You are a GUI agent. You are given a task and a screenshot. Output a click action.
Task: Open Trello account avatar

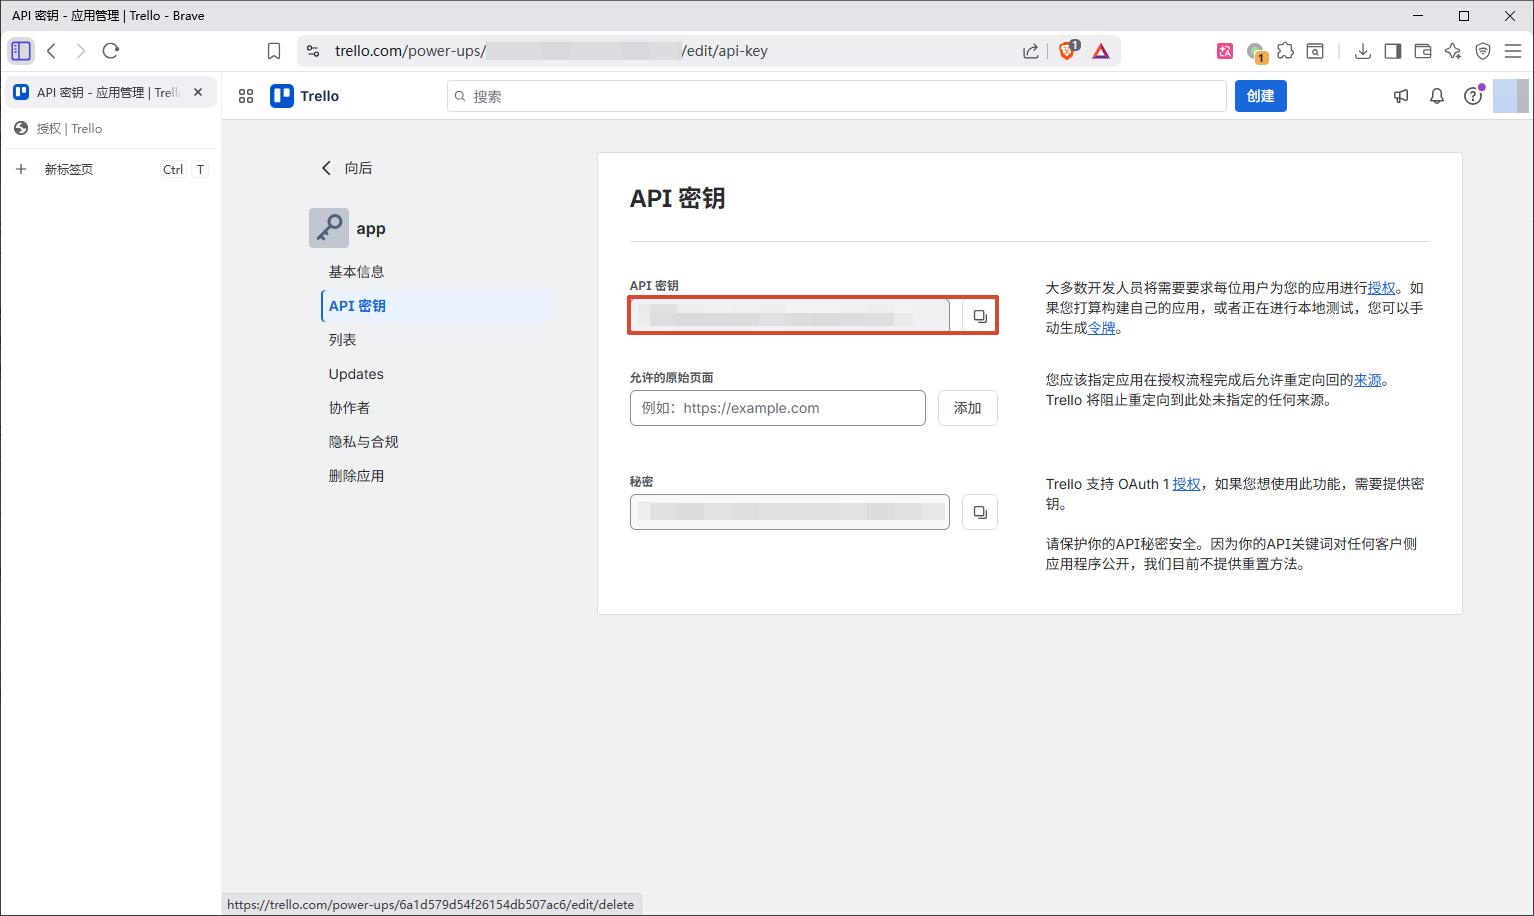[1511, 96]
